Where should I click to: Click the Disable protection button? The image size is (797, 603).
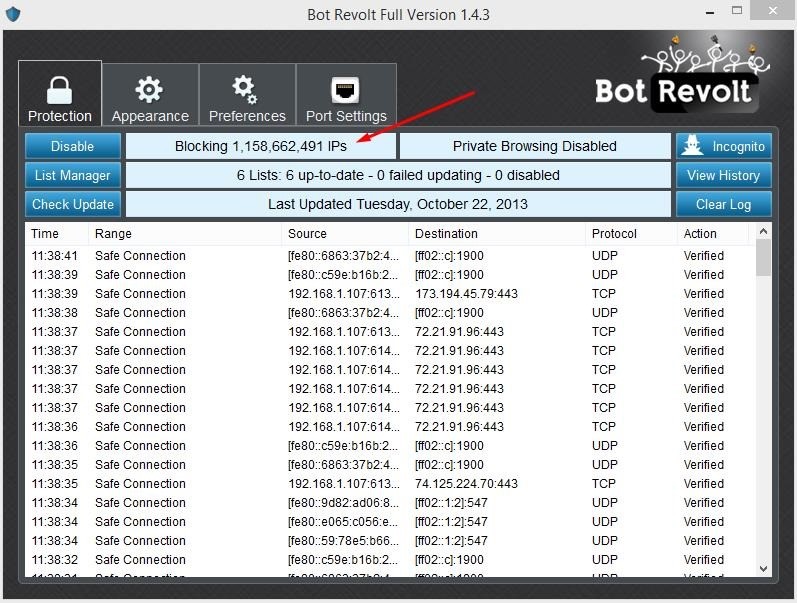pyautogui.click(x=73, y=146)
